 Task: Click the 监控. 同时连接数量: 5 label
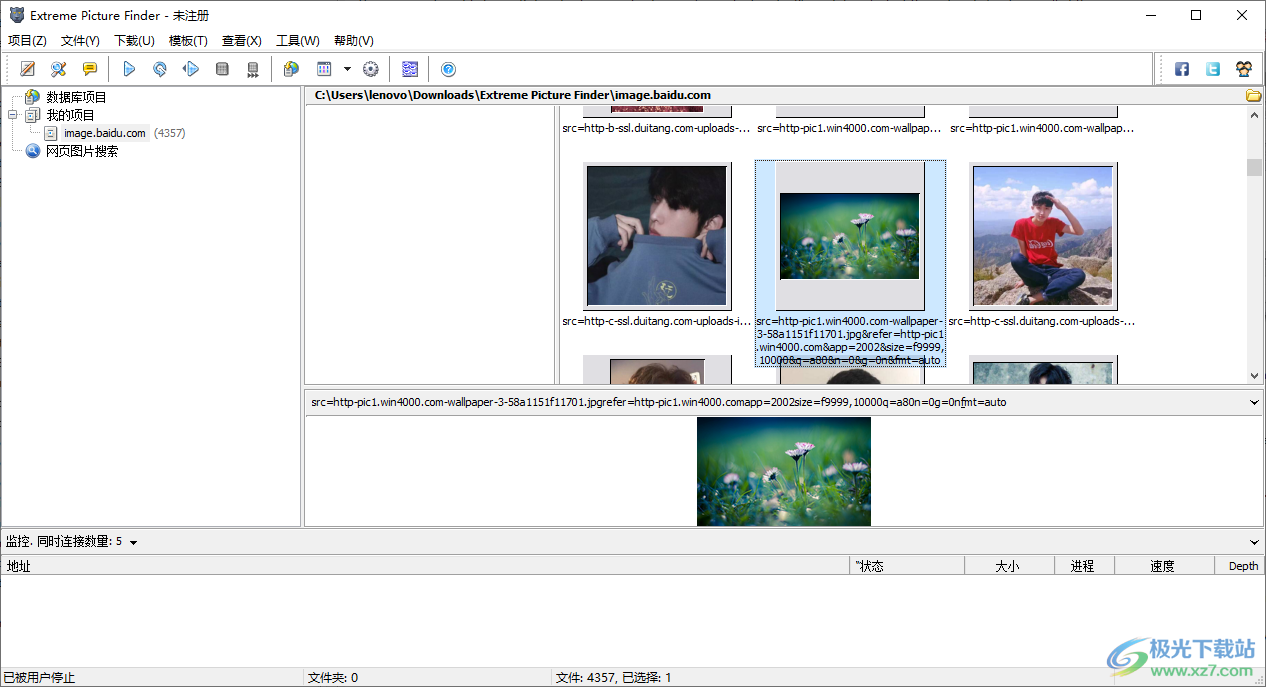point(64,542)
